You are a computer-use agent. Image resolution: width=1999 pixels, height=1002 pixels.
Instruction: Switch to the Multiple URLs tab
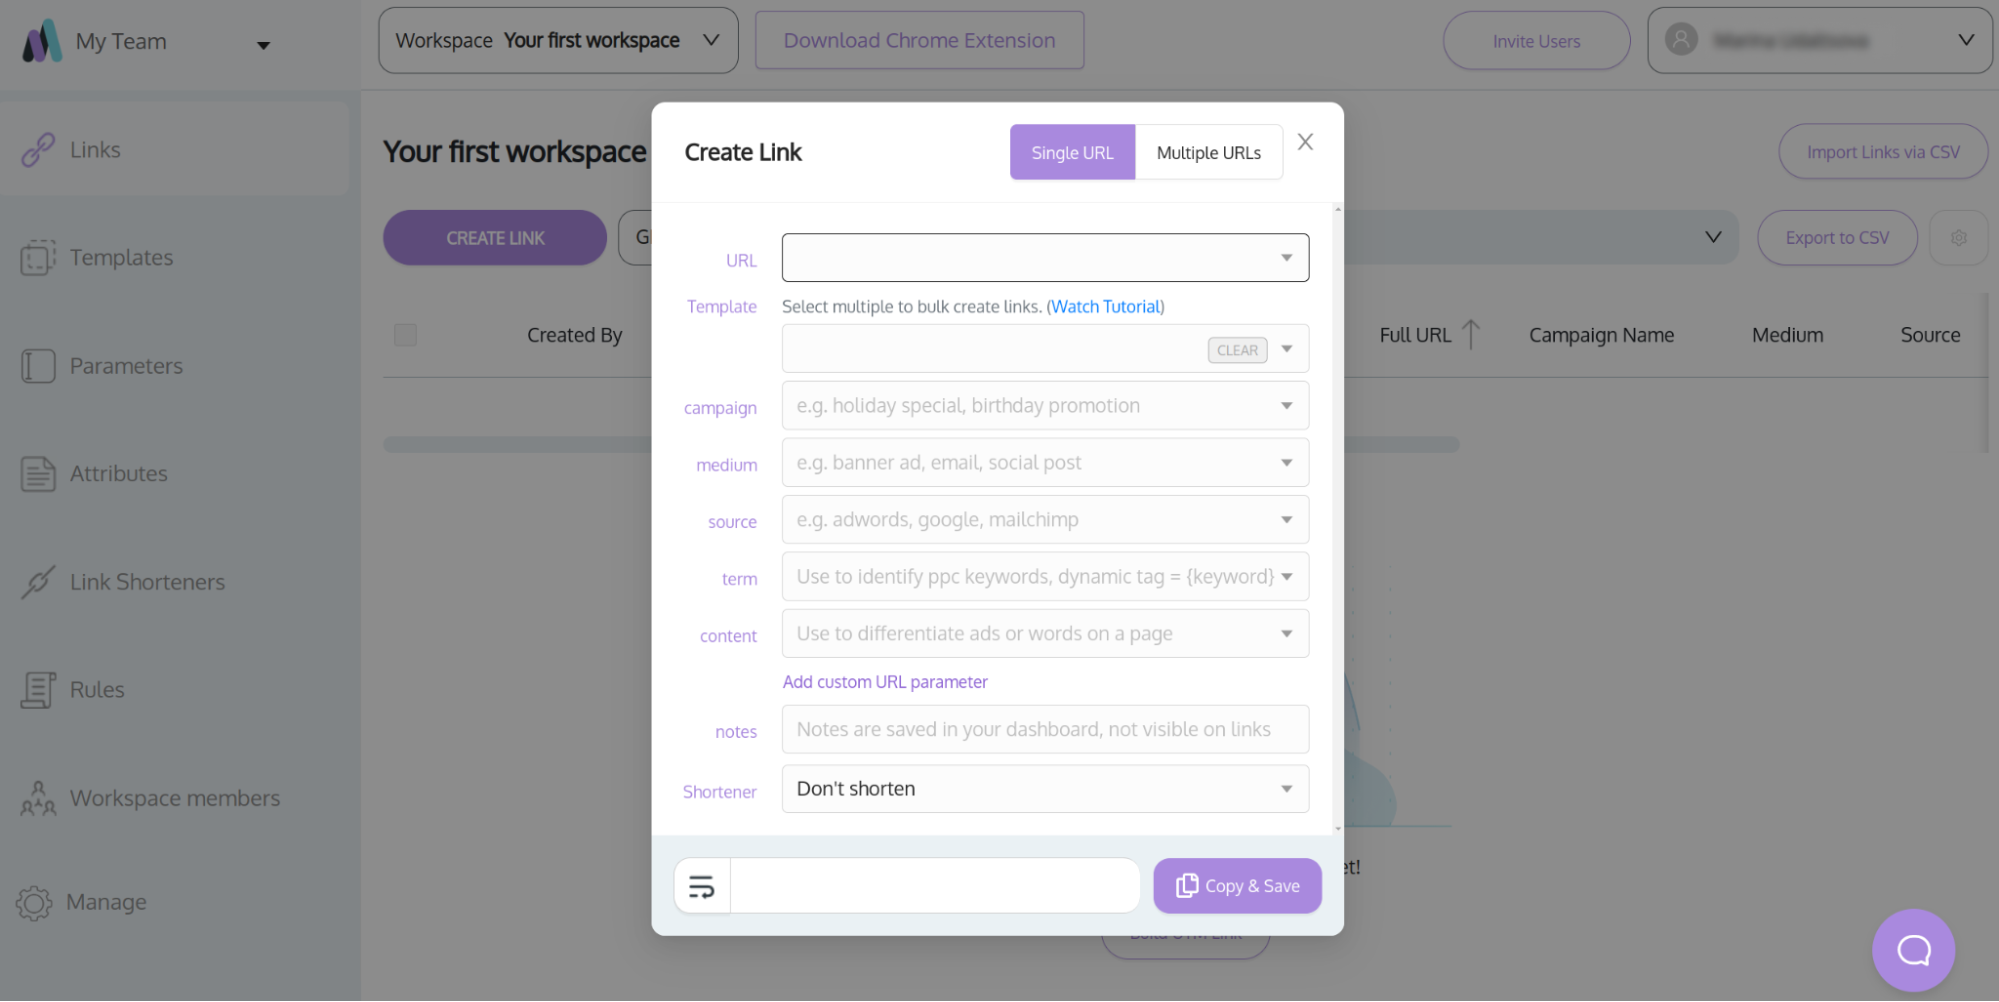point(1208,153)
